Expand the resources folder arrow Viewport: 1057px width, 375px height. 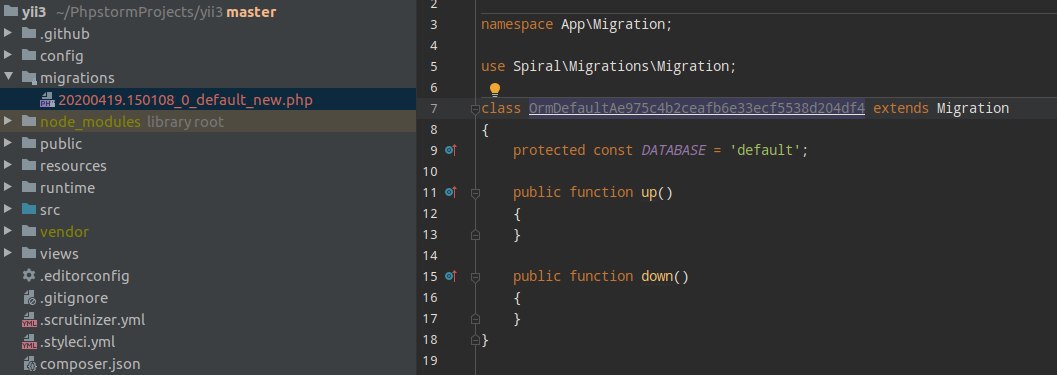pyautogui.click(x=8, y=166)
